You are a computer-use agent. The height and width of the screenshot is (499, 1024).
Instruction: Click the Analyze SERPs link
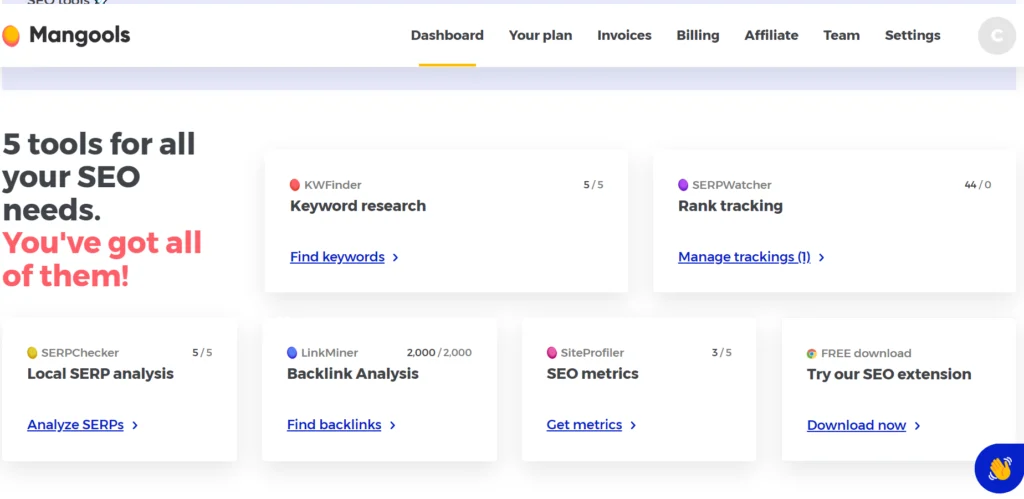pos(75,425)
